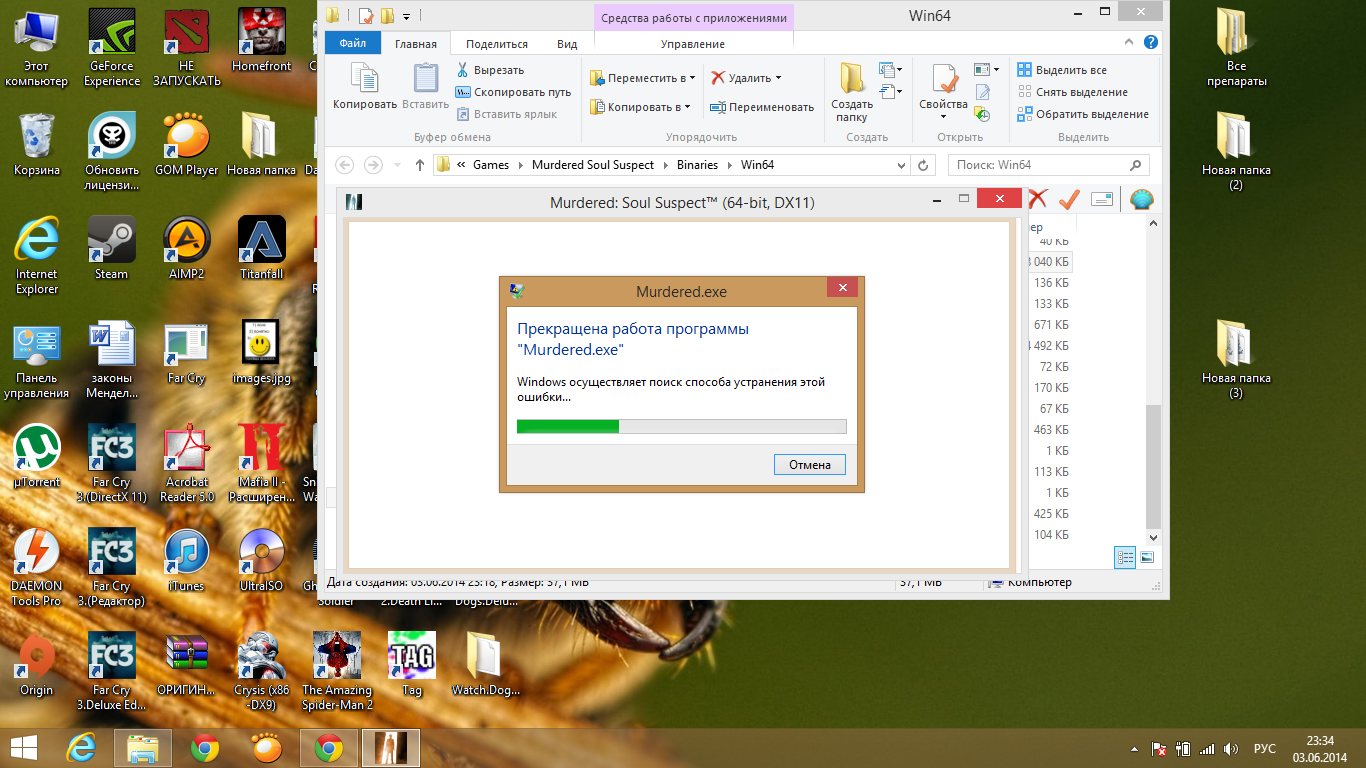This screenshot has width=1366, height=768.
Task: Click the crash dialog's green progress bar
Action: tap(681, 426)
